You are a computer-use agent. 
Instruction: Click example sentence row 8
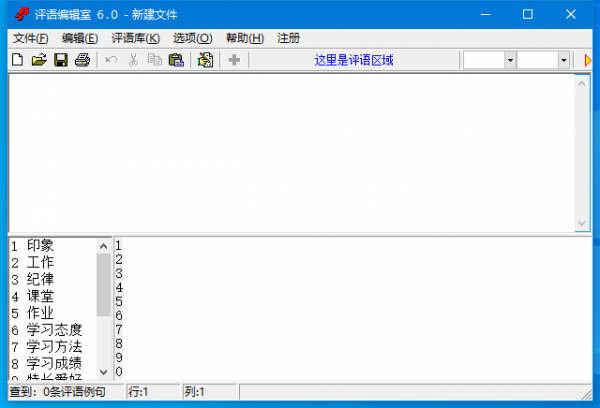pos(353,343)
